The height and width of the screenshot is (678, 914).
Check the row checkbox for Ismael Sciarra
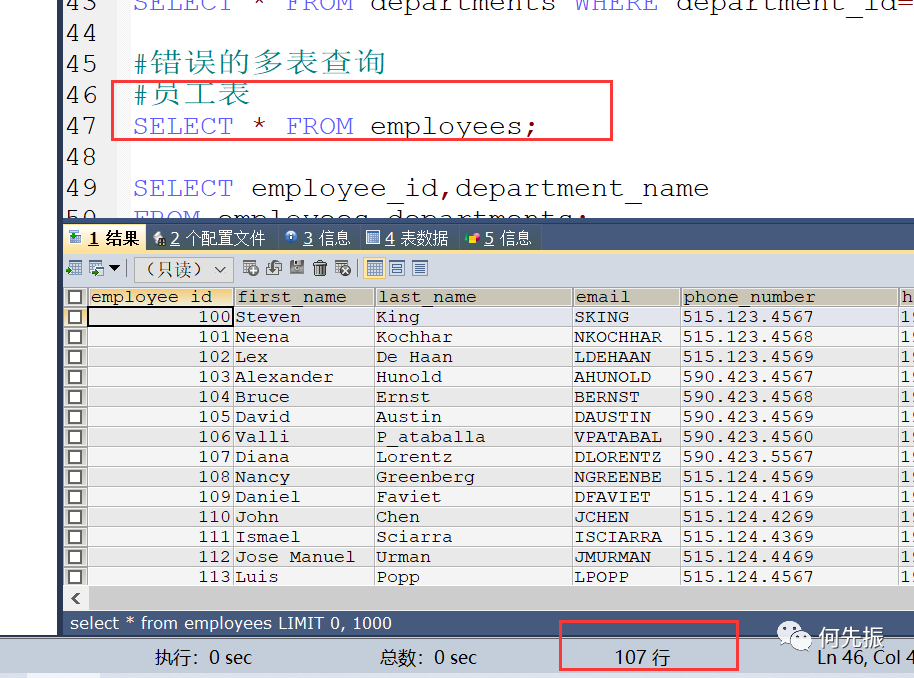tap(75, 536)
